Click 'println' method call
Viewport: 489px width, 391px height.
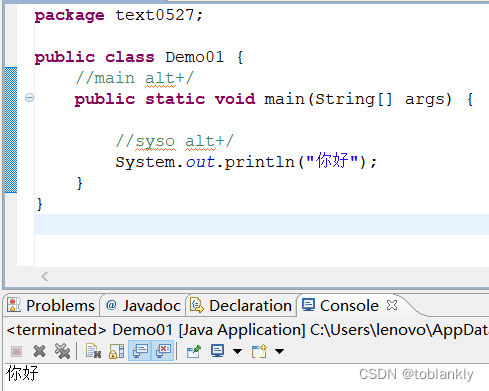coord(259,162)
